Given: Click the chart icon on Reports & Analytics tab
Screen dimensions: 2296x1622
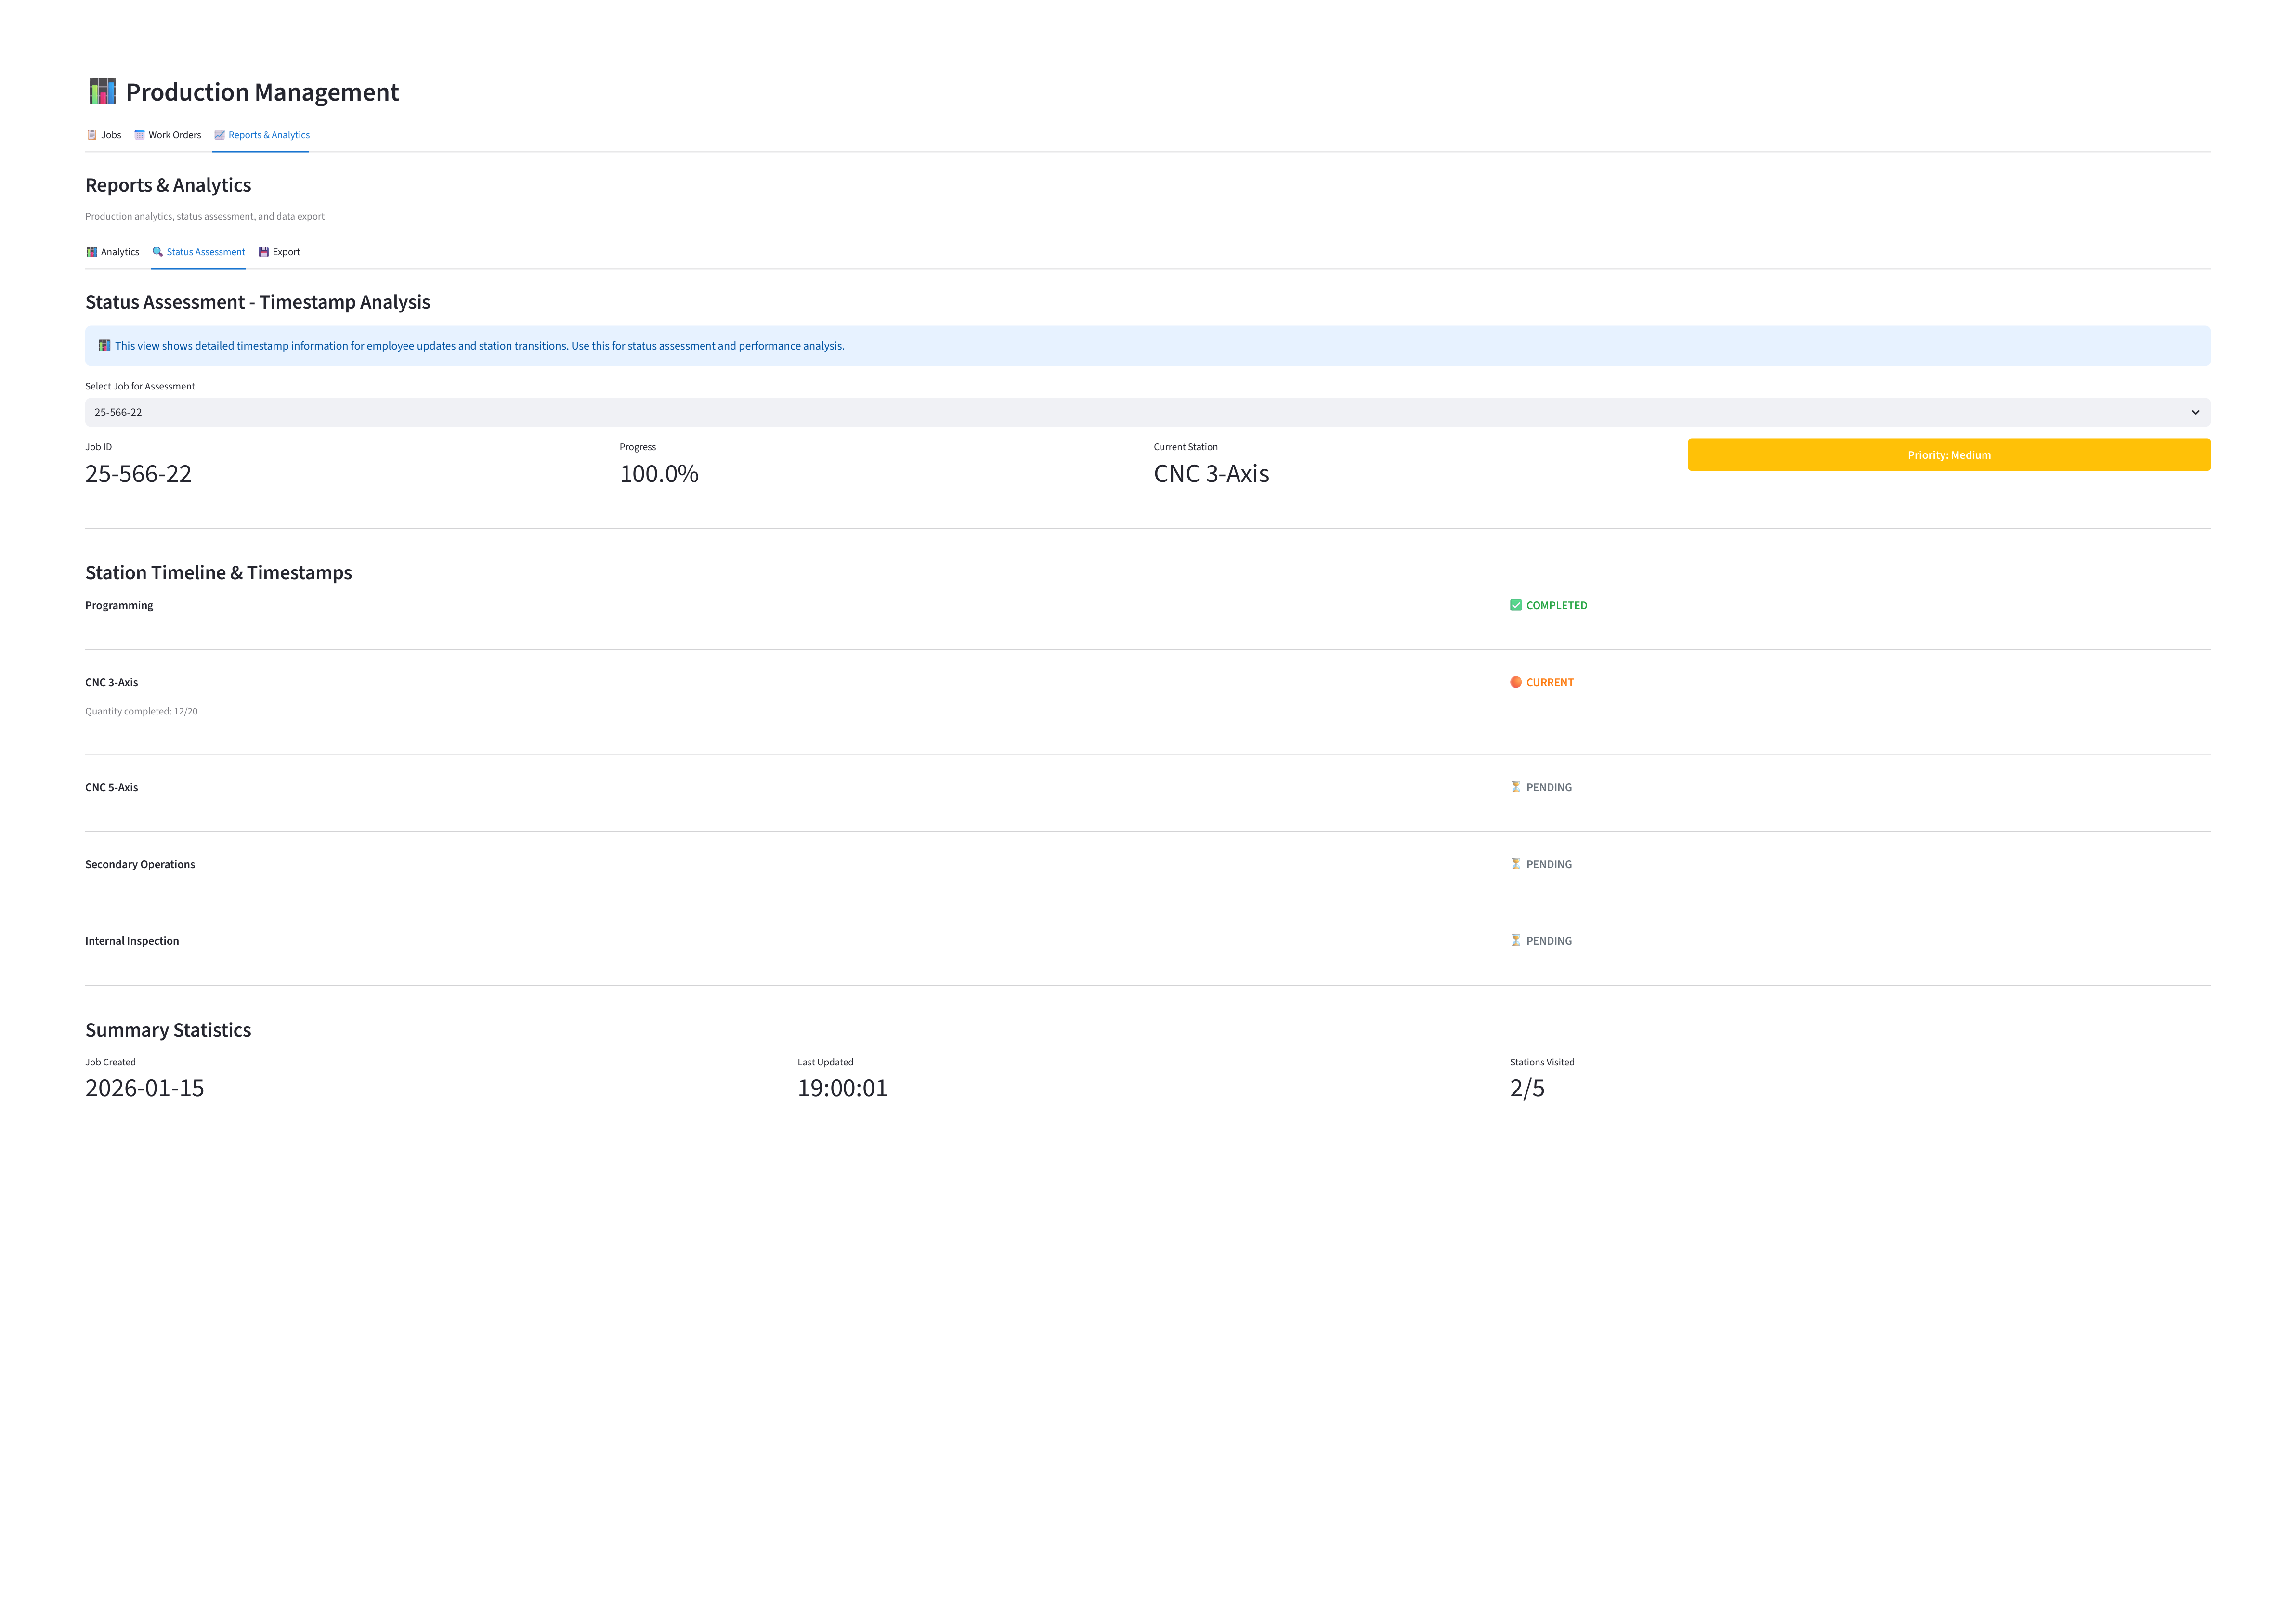Looking at the screenshot, I should pos(219,135).
